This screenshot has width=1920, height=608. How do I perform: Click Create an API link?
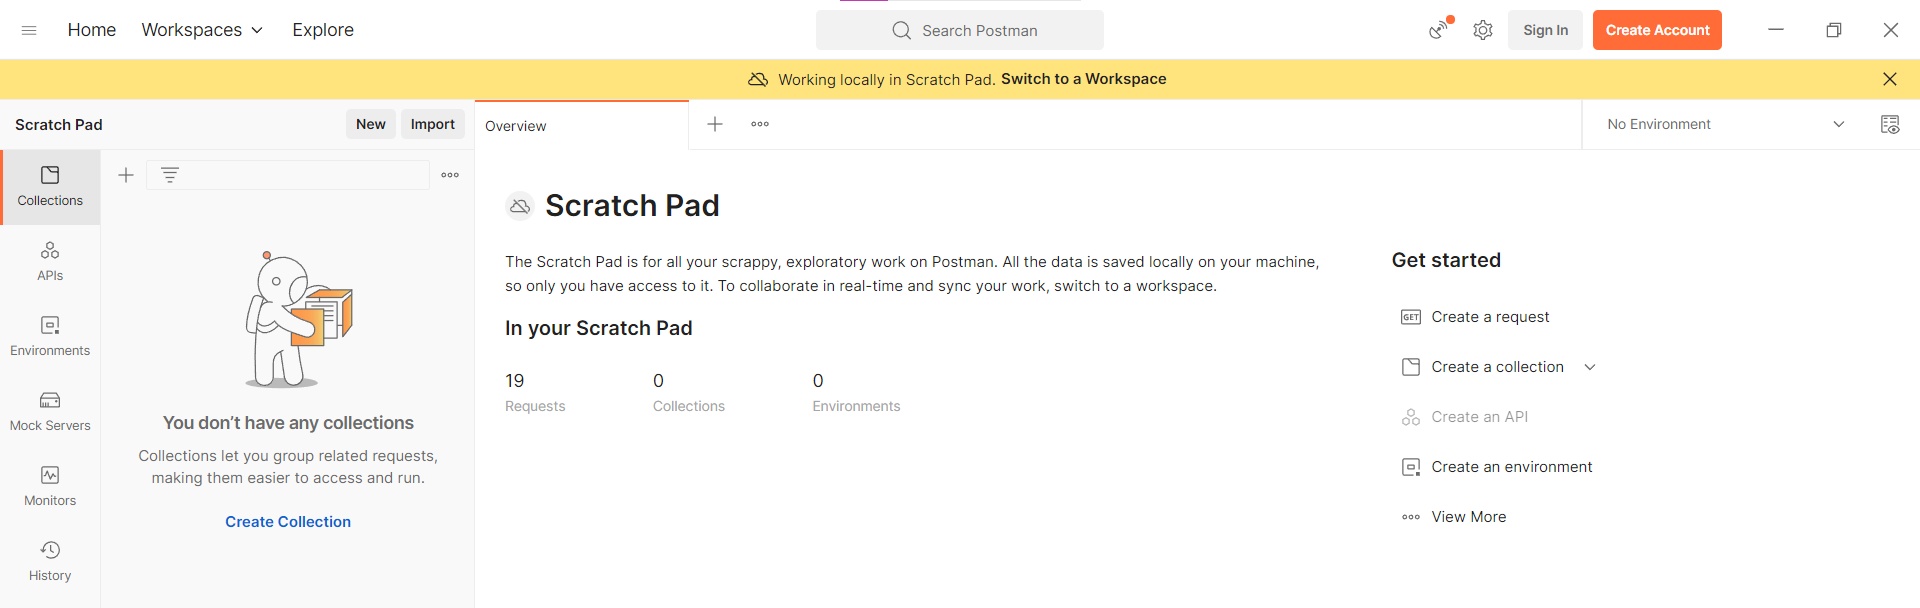tap(1480, 417)
